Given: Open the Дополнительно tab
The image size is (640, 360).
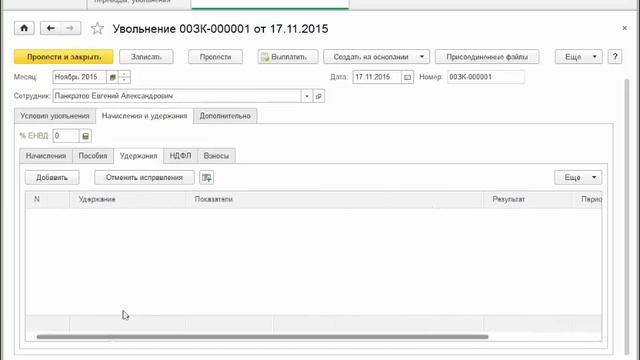Looking at the screenshot, I should pos(225,116).
